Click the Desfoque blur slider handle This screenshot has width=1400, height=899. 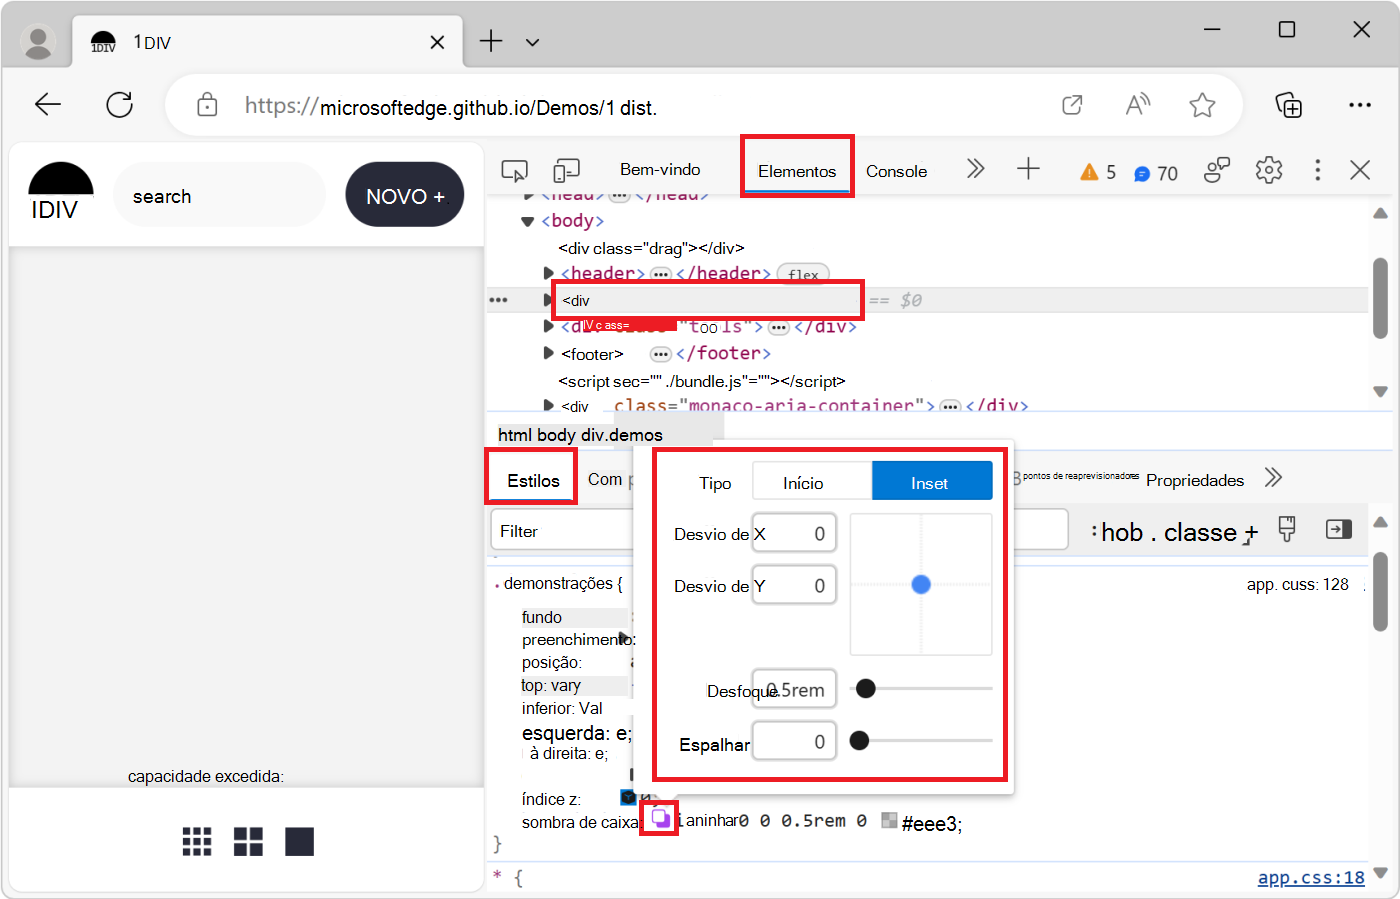(x=866, y=688)
